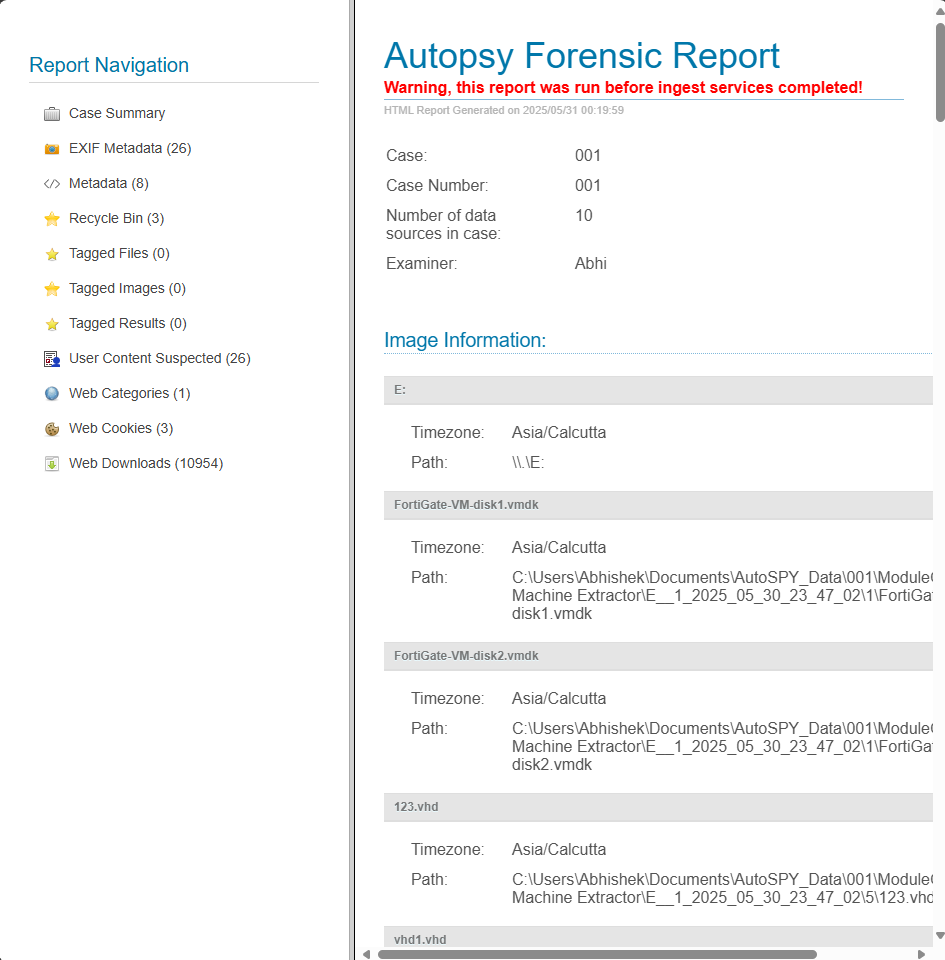Click the EXIF Metadata camera icon
The height and width of the screenshot is (960, 945).
(x=52, y=149)
